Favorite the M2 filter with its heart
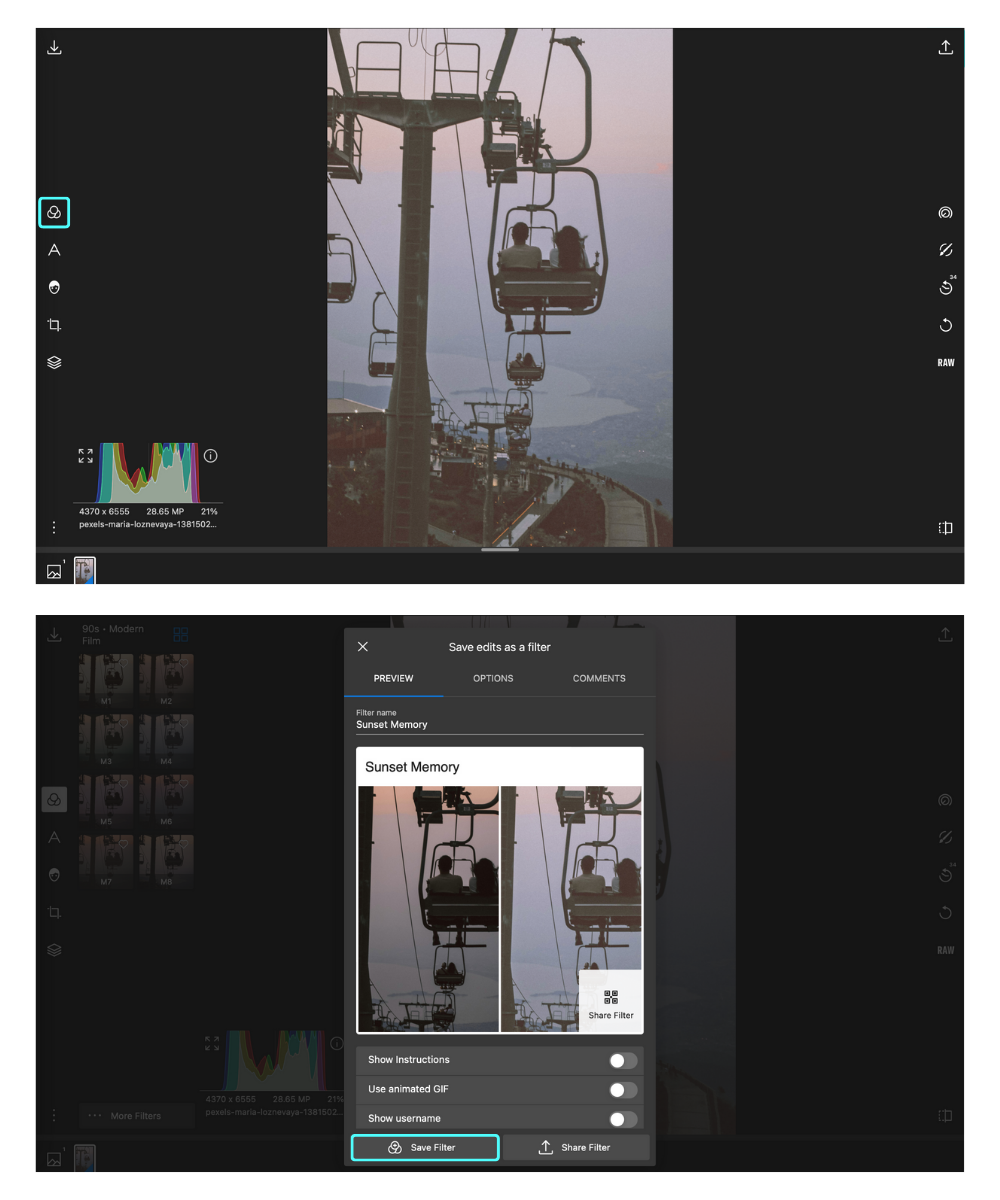This screenshot has width=1000, height=1200. (184, 664)
